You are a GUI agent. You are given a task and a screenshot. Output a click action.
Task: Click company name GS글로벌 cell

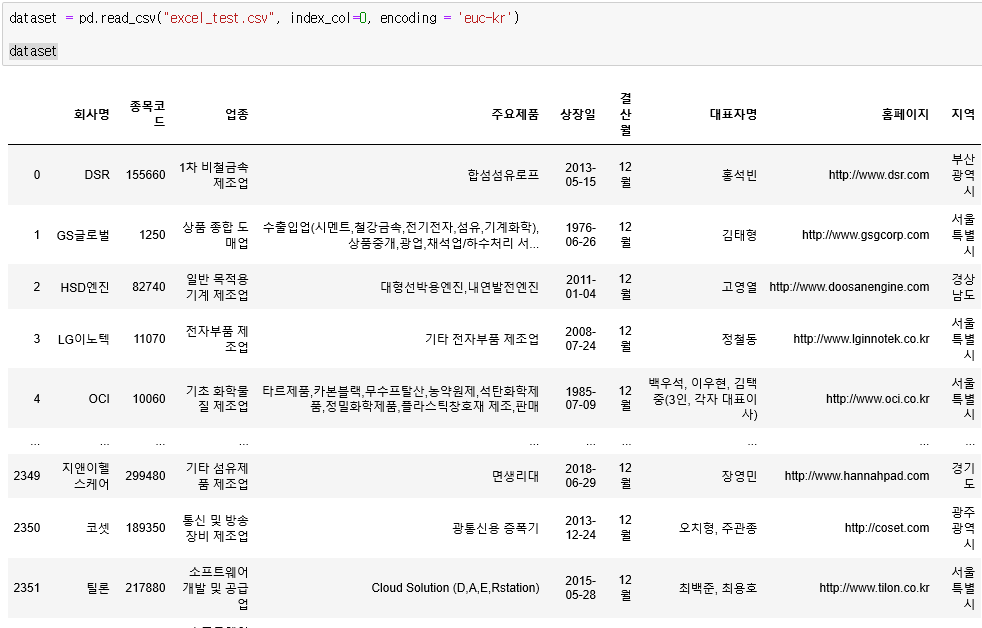pyautogui.click(x=83, y=235)
